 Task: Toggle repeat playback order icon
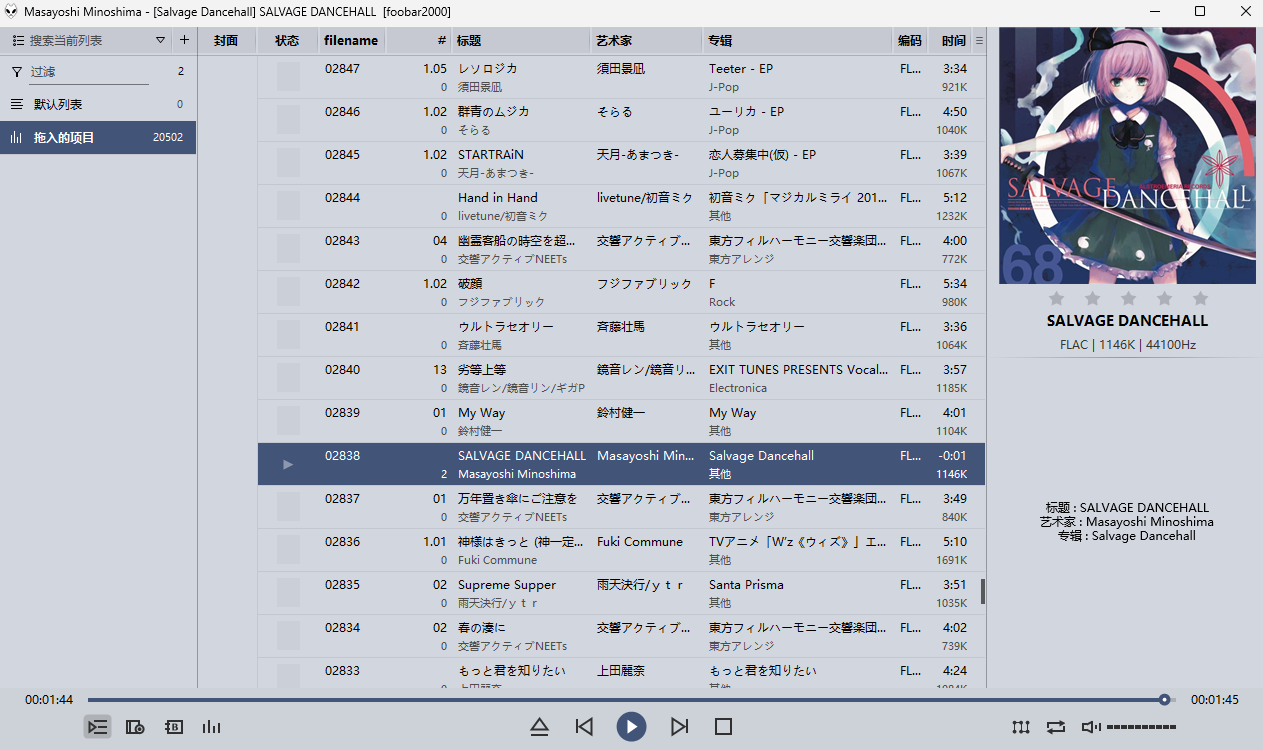[1056, 727]
